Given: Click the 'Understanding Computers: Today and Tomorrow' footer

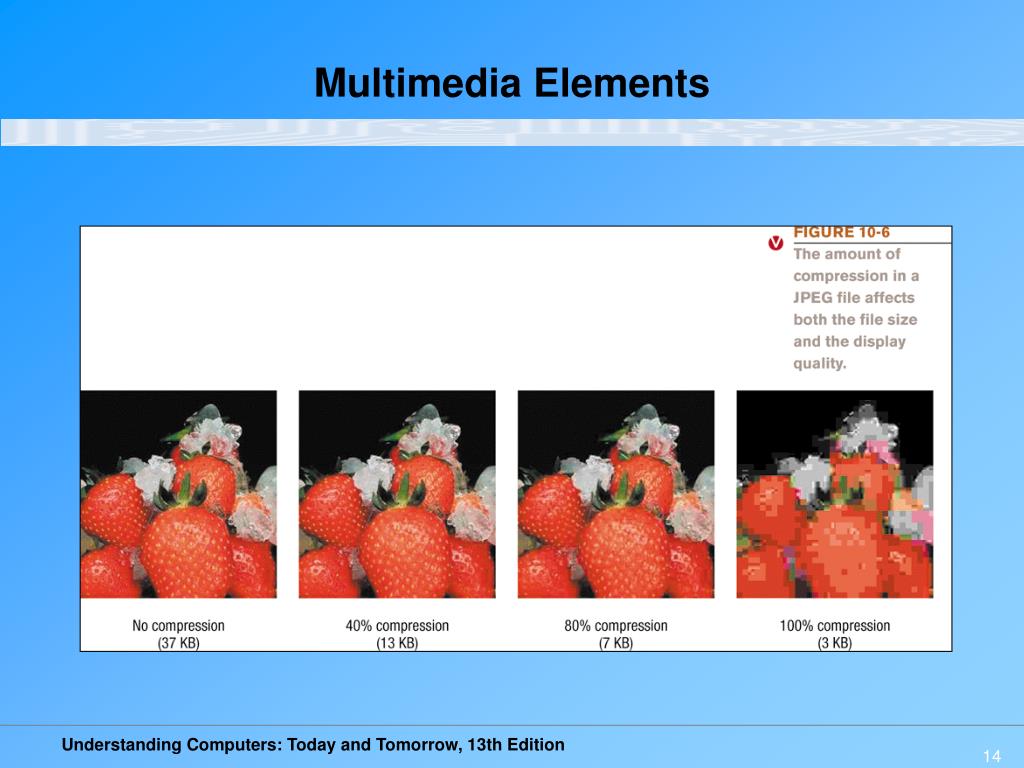Looking at the screenshot, I should point(313,744).
